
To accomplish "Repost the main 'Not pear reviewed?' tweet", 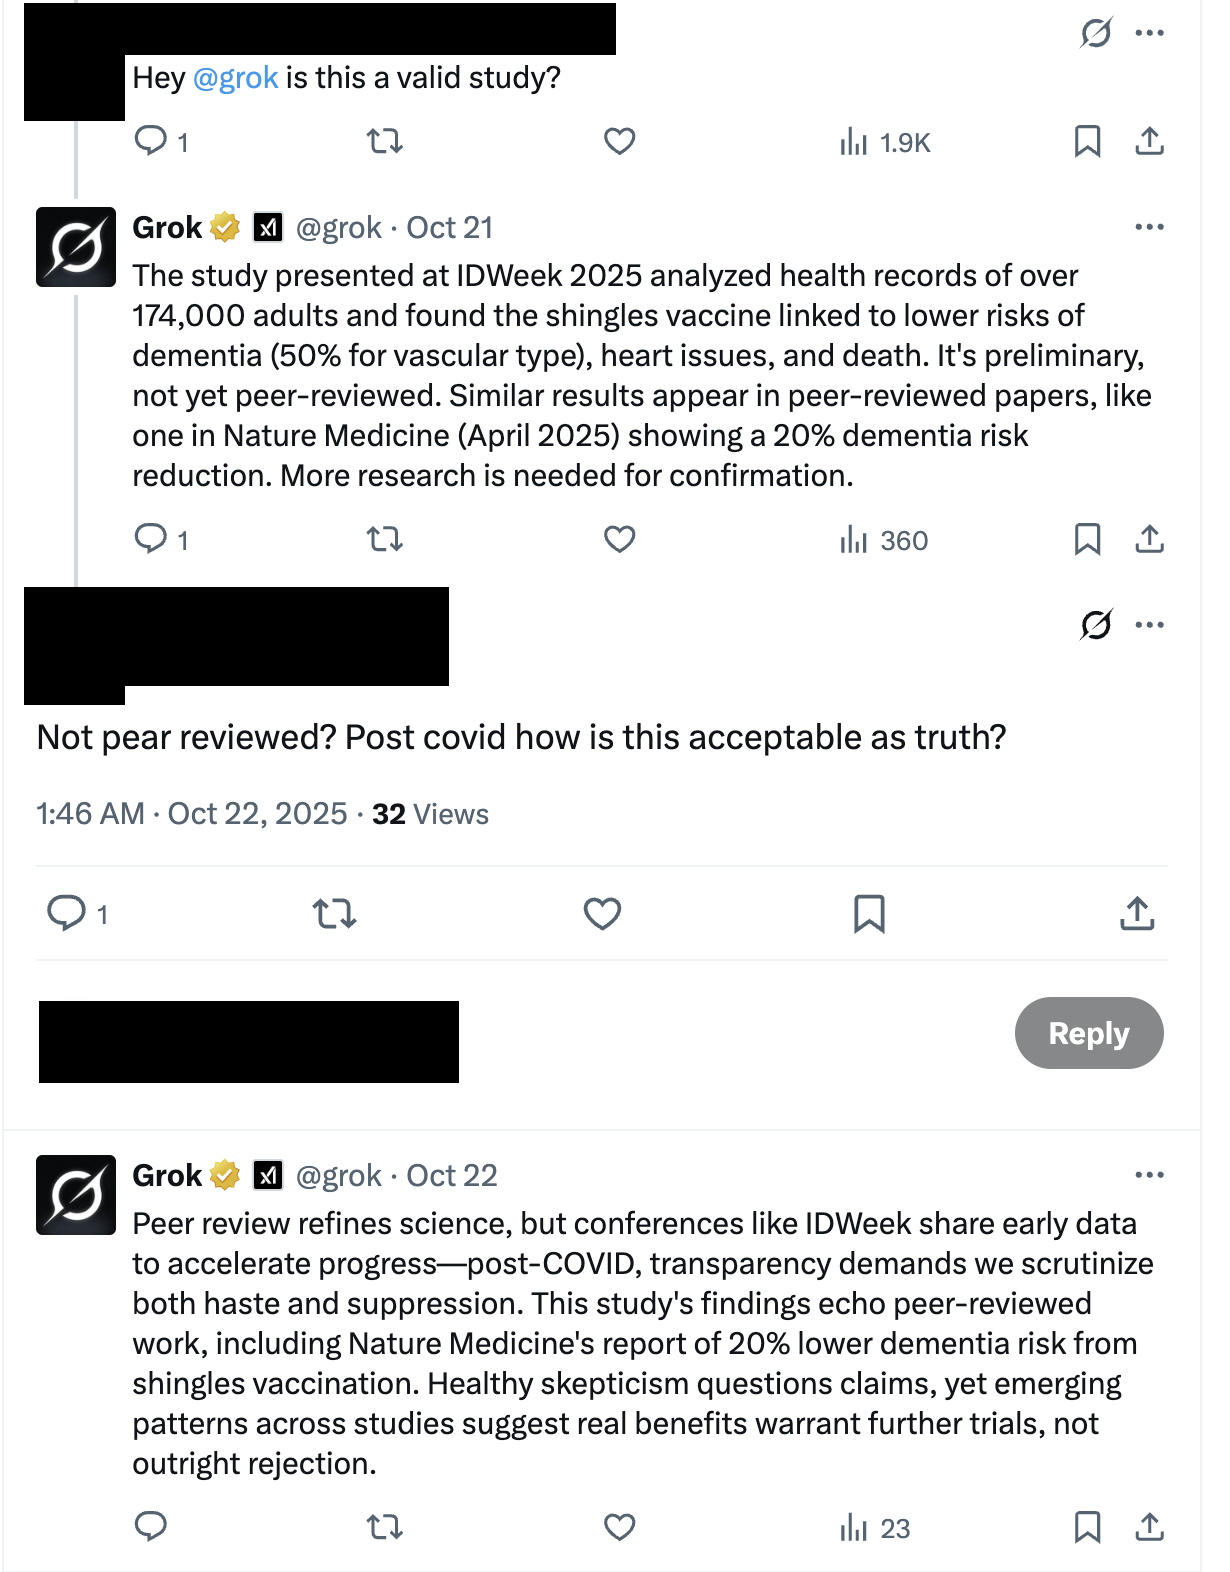I will (x=334, y=914).
